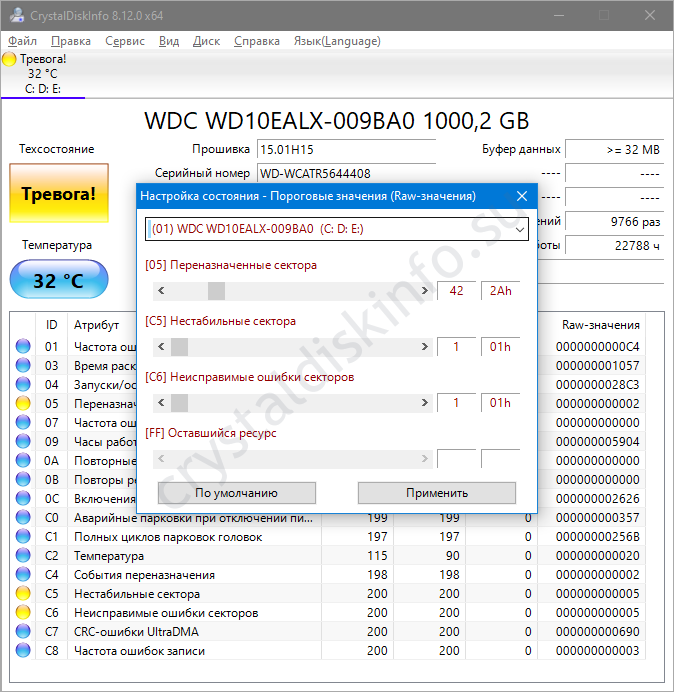The height and width of the screenshot is (692, 674).
Task: Click left arrow of Неисправимые ошибки секторов slider
Action: [x=161, y=403]
